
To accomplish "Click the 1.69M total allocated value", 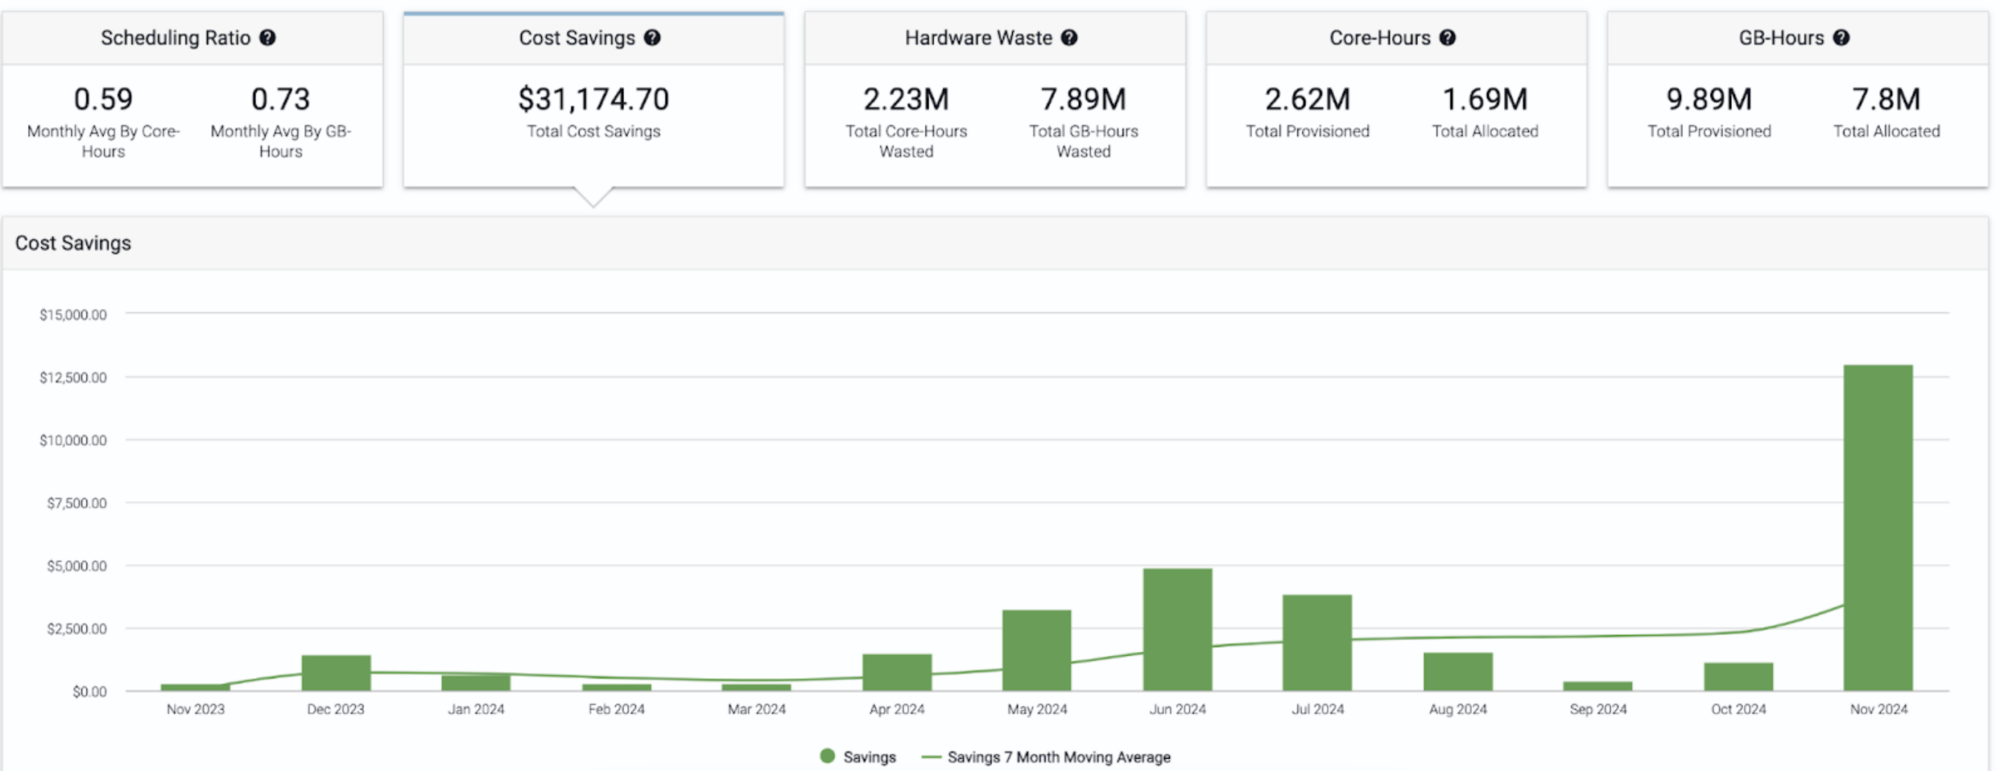I will 1485,99.
